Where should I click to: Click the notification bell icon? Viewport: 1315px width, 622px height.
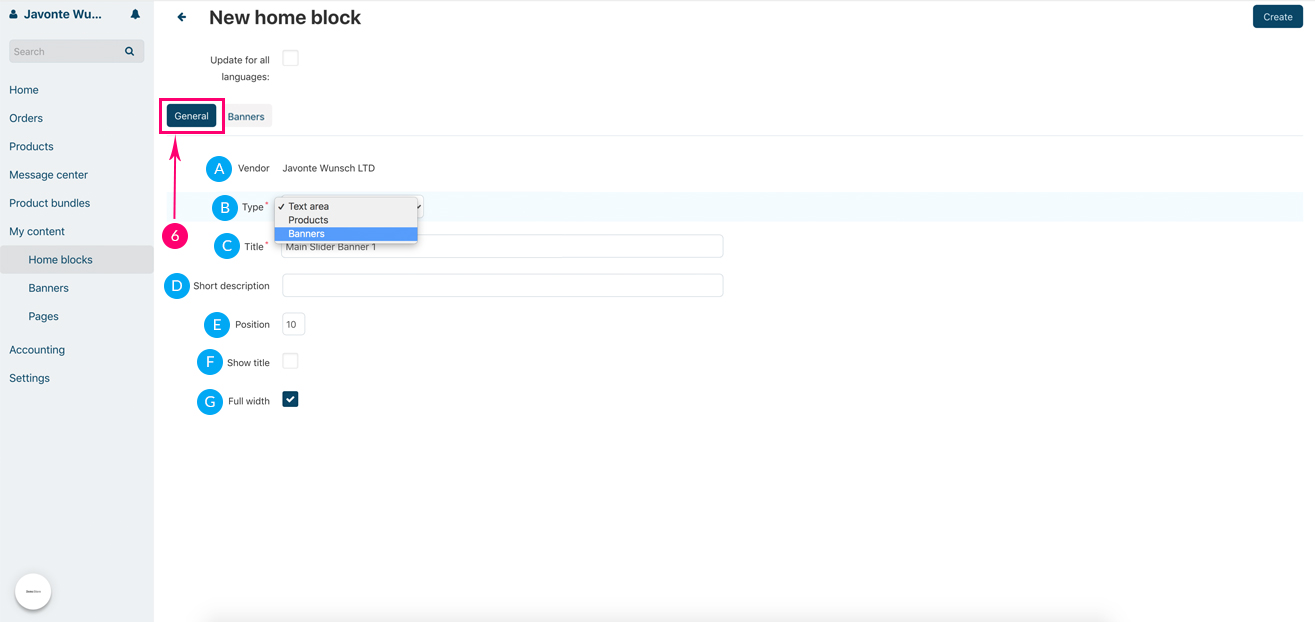(x=135, y=15)
